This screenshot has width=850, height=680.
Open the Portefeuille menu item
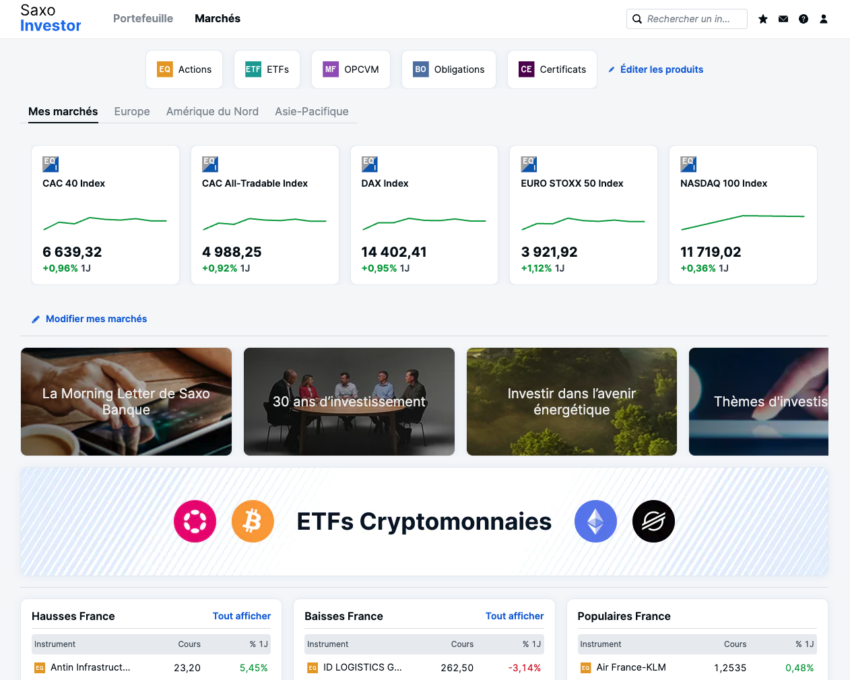pos(142,18)
